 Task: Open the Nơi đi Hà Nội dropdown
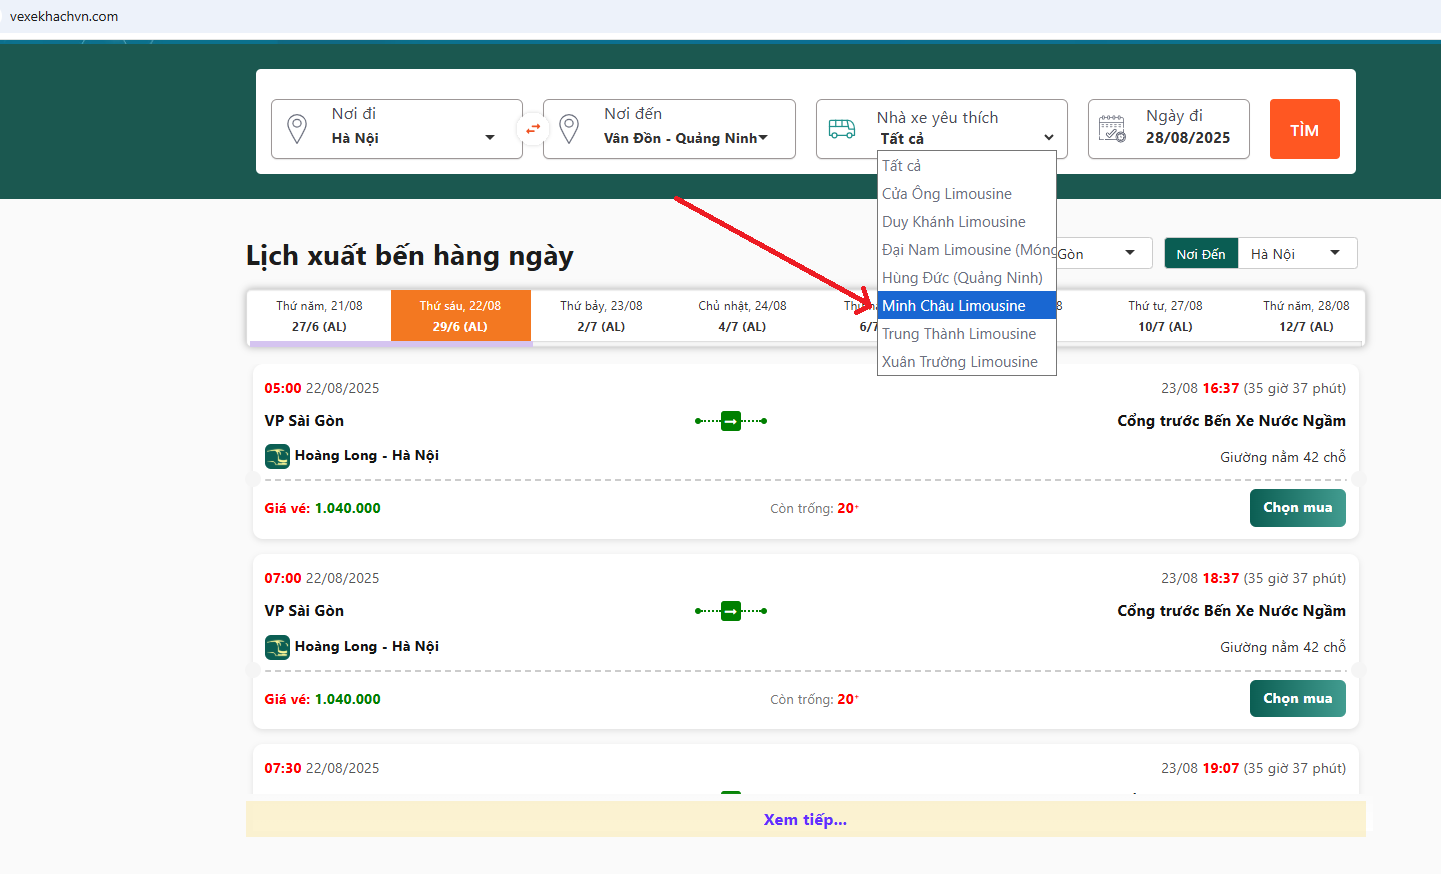(397, 129)
